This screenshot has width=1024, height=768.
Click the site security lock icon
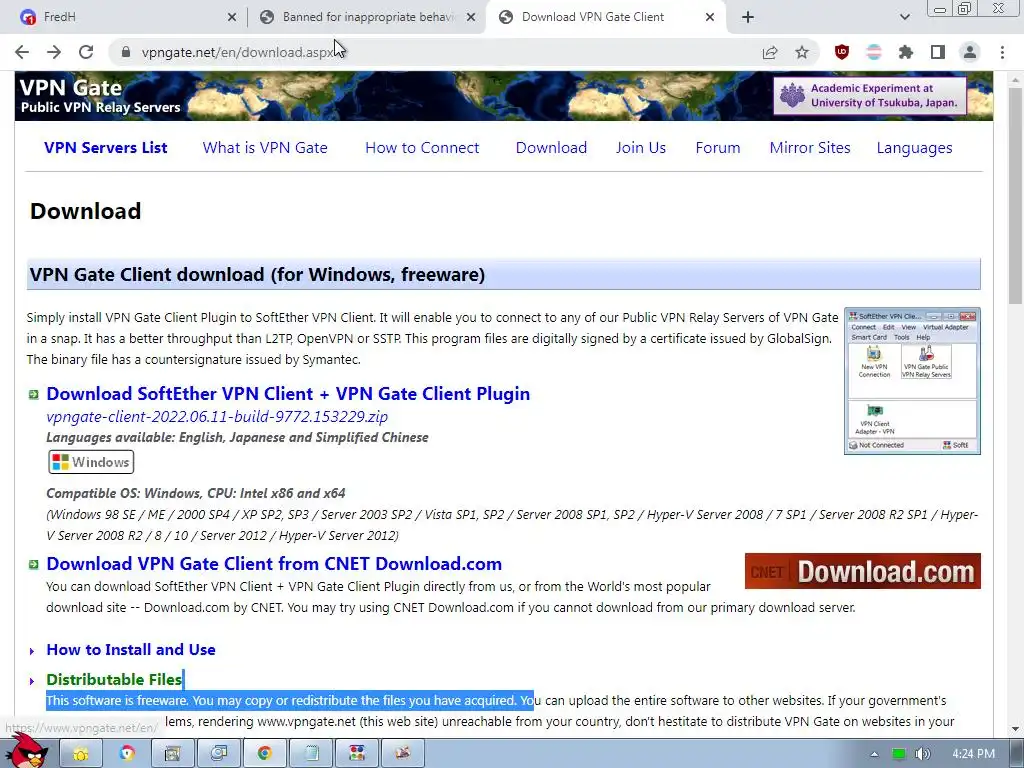(x=126, y=52)
